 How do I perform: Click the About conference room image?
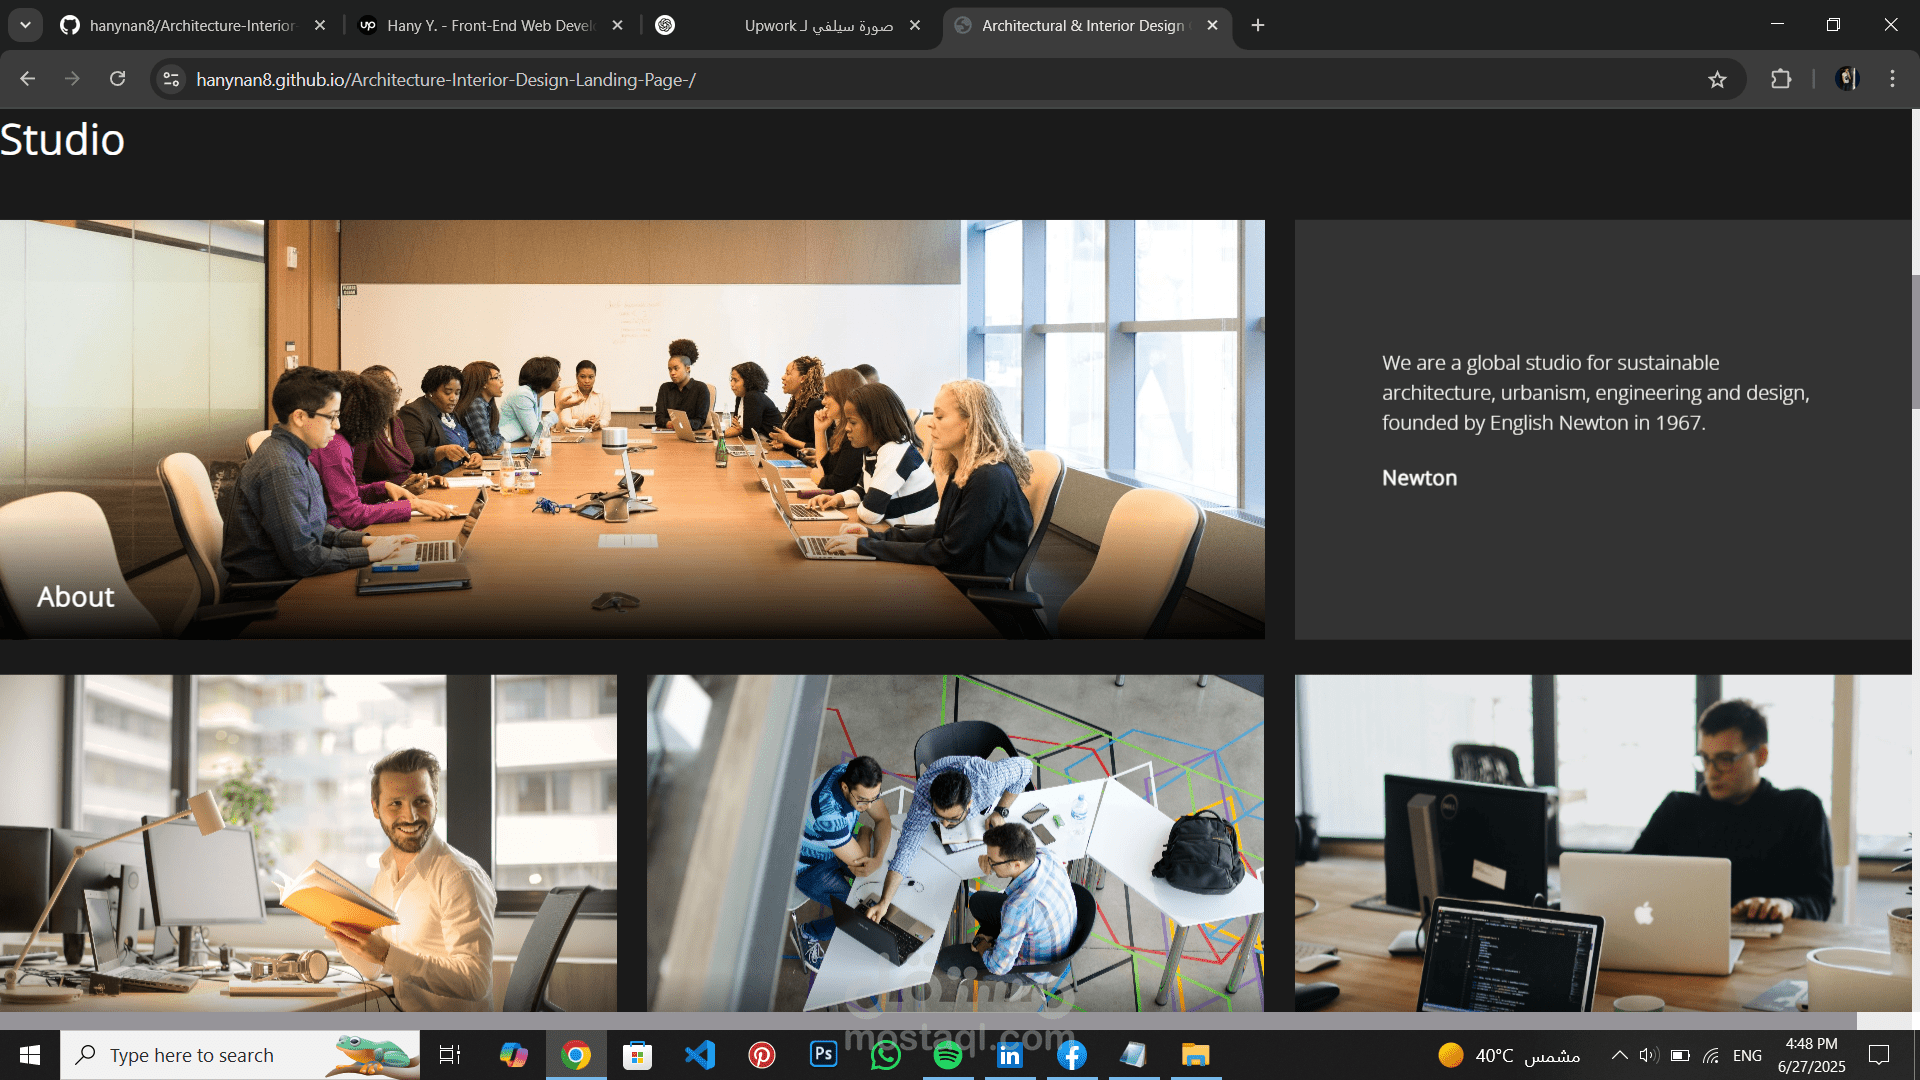[x=632, y=430]
